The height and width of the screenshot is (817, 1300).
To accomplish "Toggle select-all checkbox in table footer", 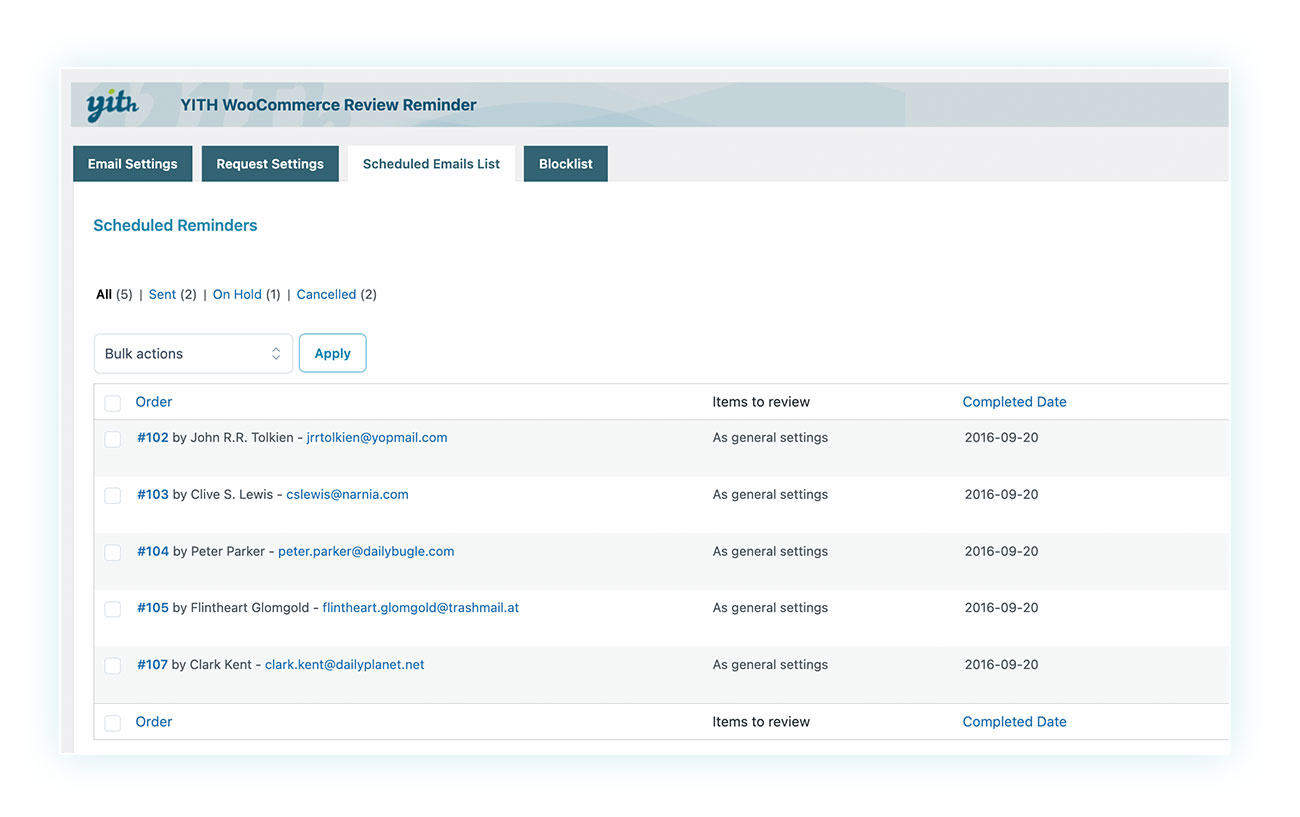I will 113,723.
